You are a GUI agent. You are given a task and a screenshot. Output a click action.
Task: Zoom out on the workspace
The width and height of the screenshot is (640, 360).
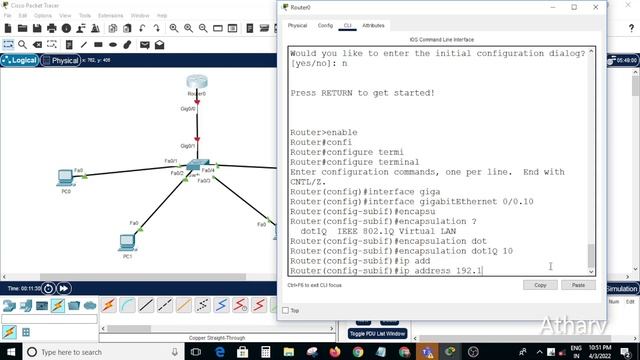coord(203,28)
